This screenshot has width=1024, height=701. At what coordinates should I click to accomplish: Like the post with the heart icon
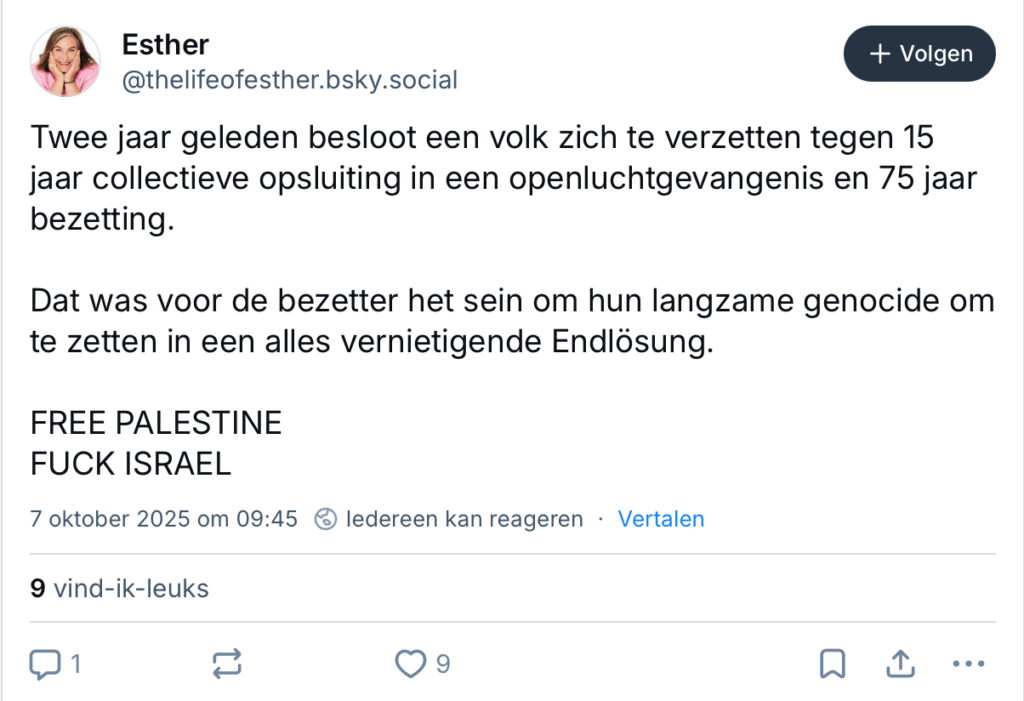(x=408, y=663)
